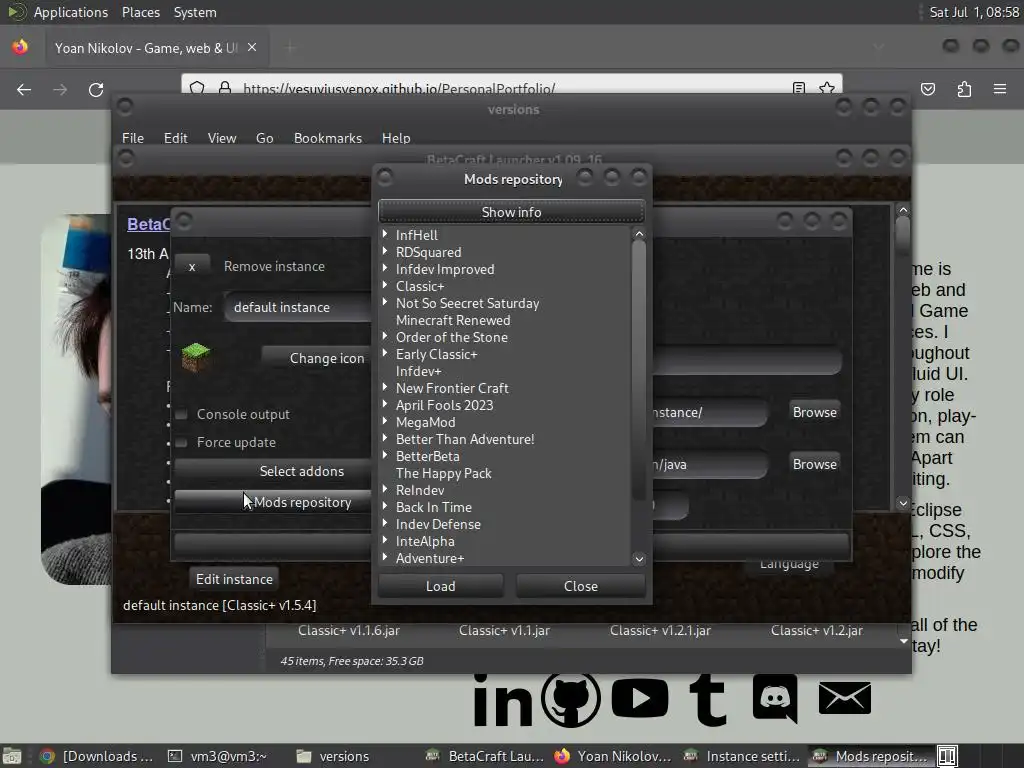Open the Edit menu in versions window
This screenshot has width=1024, height=768.
coord(176,138)
